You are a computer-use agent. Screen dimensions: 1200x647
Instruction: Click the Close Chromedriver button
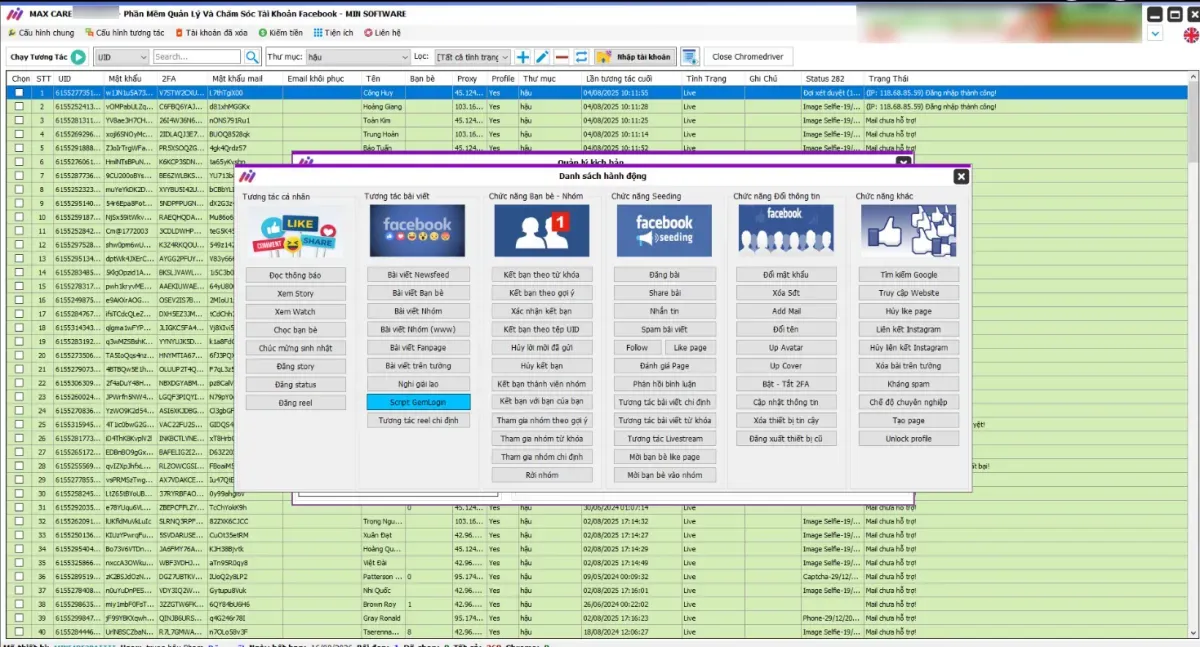(748, 57)
